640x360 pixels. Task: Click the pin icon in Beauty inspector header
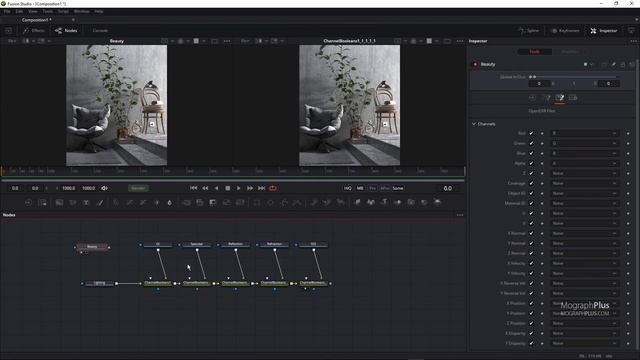click(613, 64)
